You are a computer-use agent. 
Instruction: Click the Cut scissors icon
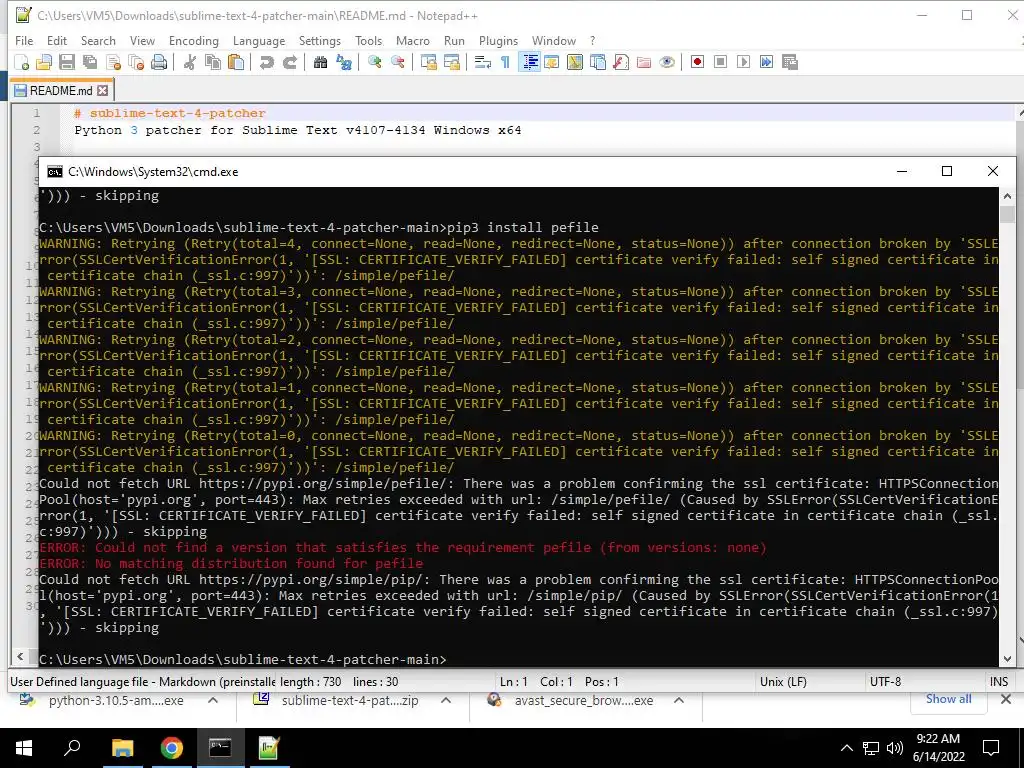pos(189,62)
